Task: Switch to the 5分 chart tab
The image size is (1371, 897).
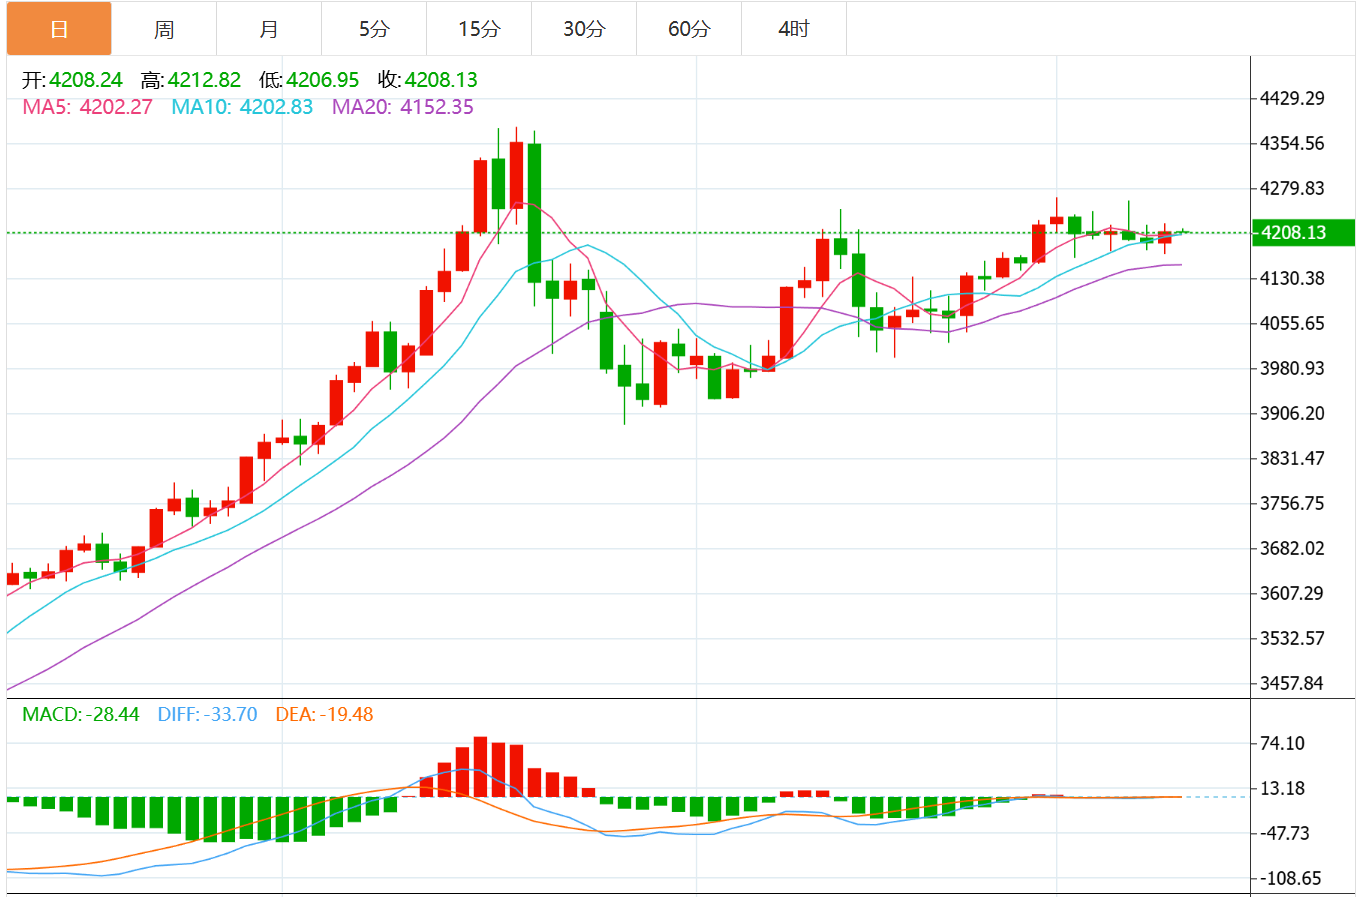Action: pyautogui.click(x=374, y=29)
